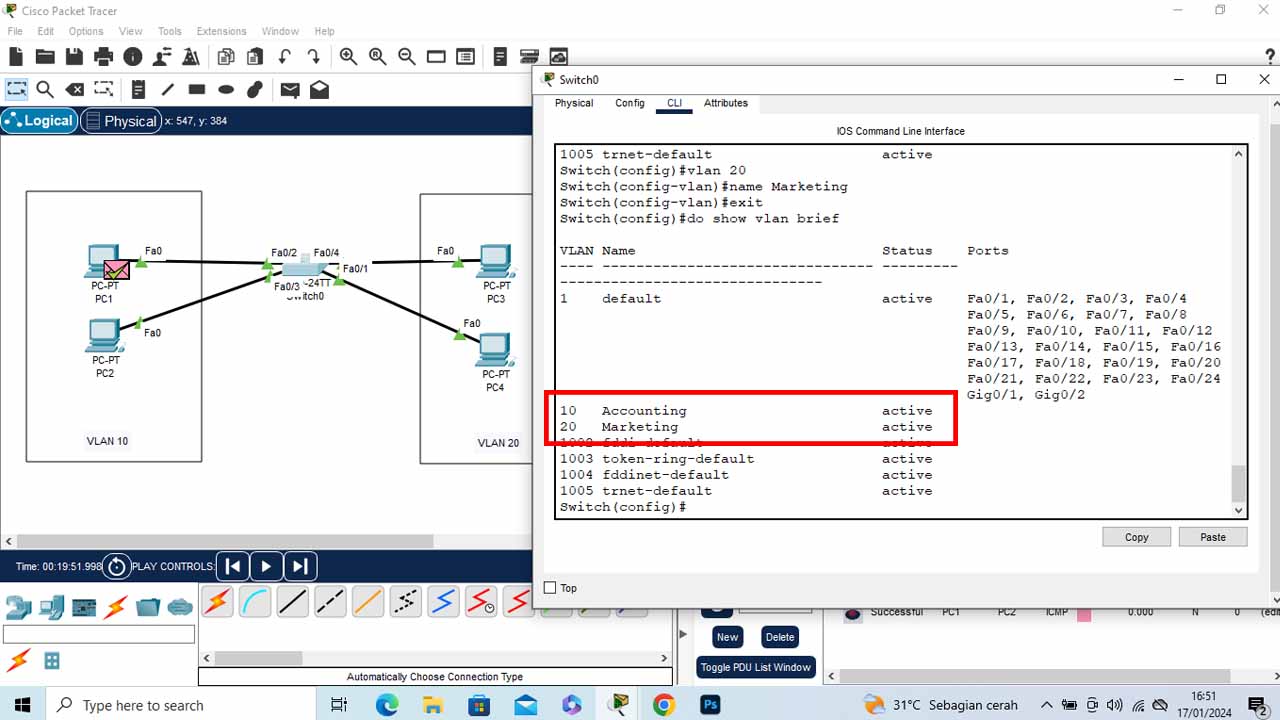This screenshot has width=1280, height=720.
Task: Enable the Top checkbox
Action: click(x=549, y=588)
